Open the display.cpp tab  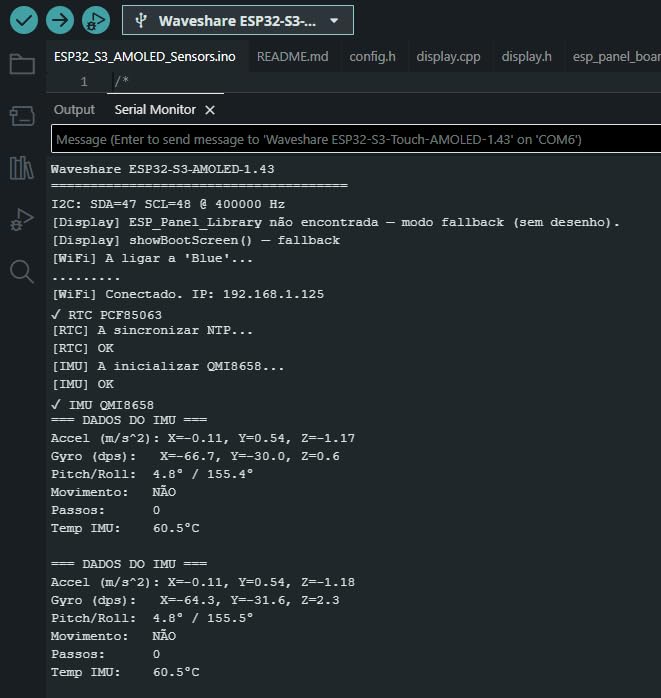pos(448,57)
